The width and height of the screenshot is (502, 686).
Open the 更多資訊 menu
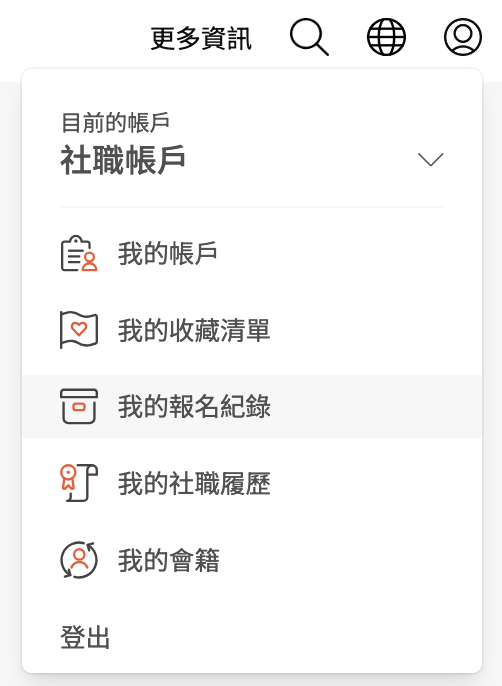[x=201, y=38]
